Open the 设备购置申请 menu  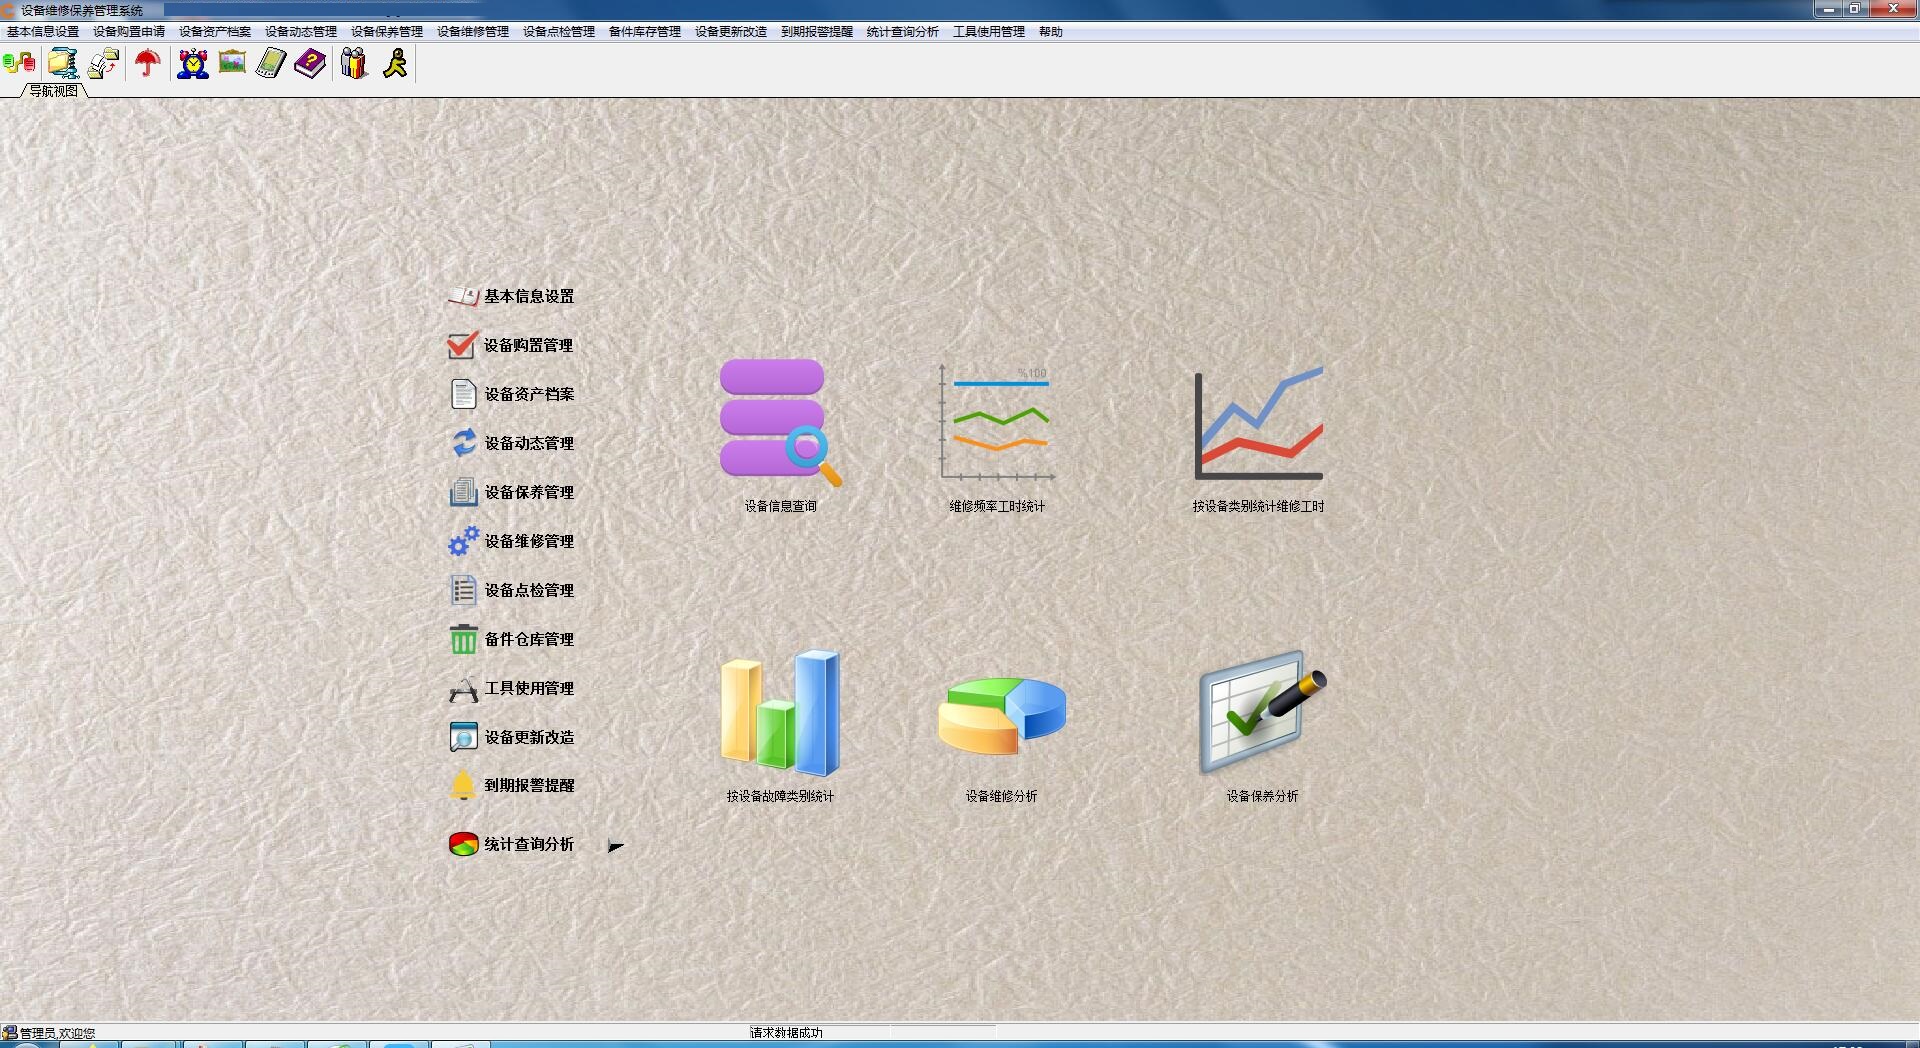click(x=129, y=32)
